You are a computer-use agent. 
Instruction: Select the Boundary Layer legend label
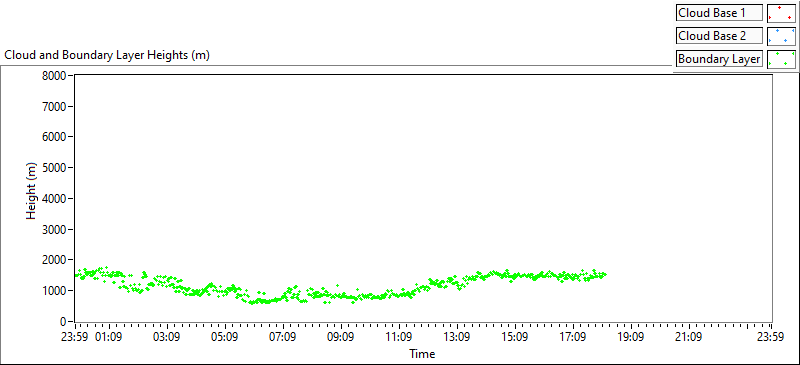pos(719,59)
